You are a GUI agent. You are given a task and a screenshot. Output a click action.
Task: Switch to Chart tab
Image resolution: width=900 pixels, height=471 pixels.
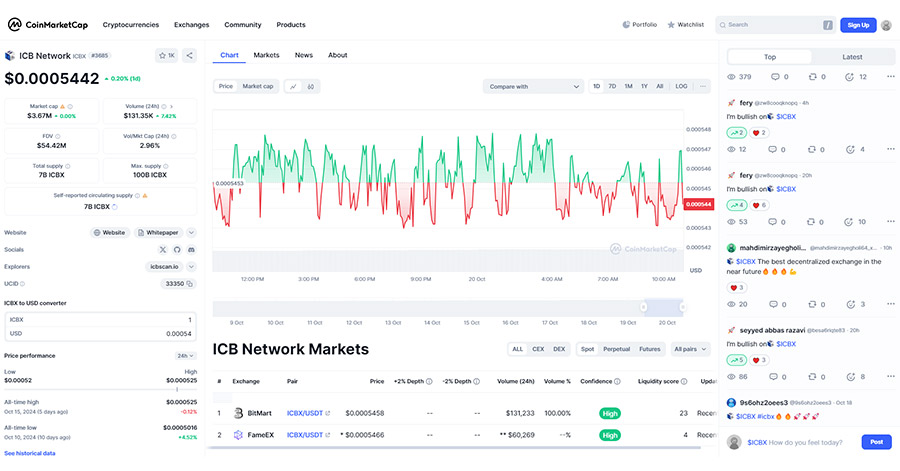tap(229, 55)
